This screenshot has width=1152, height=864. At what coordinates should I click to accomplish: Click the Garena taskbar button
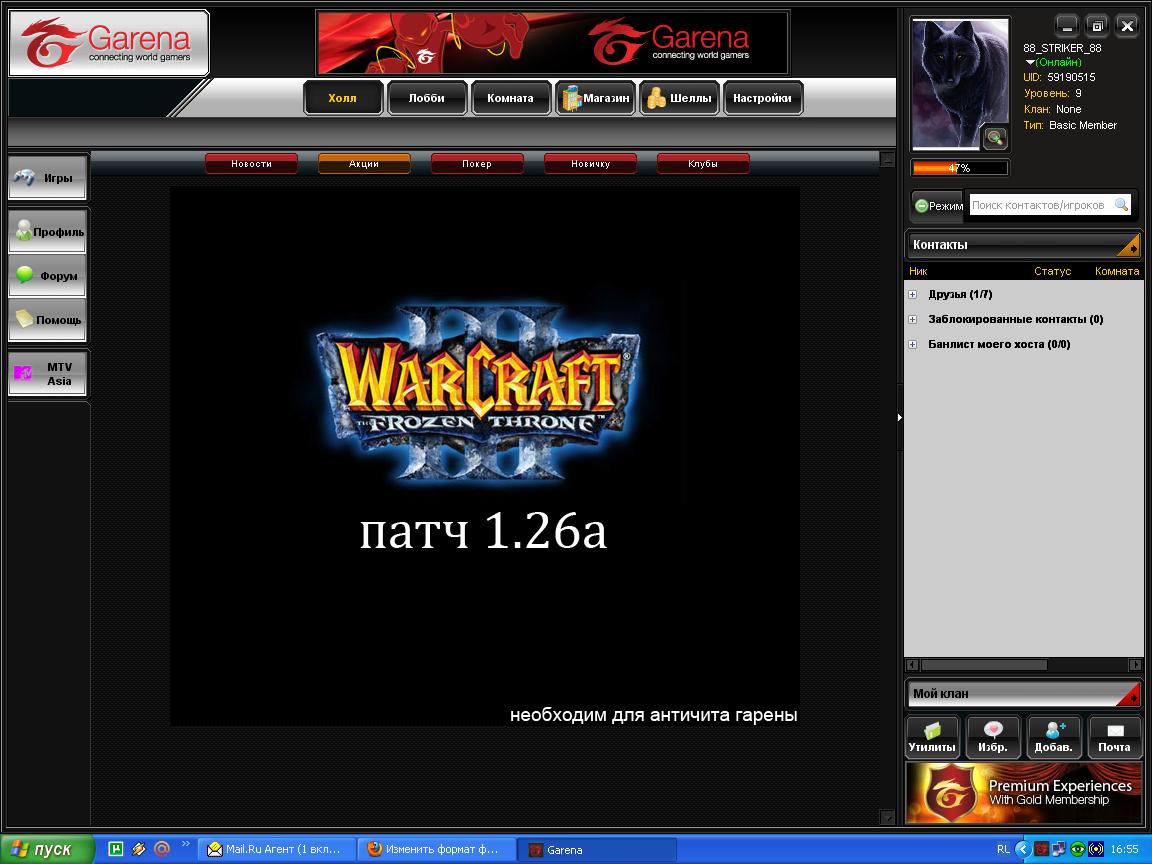click(x=597, y=849)
